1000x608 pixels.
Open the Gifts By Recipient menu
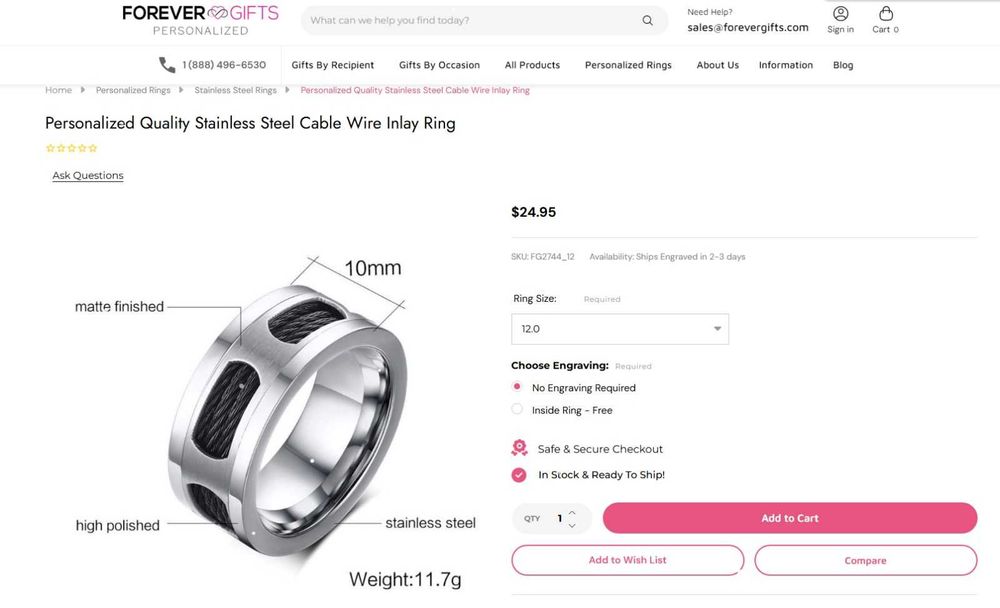point(332,65)
